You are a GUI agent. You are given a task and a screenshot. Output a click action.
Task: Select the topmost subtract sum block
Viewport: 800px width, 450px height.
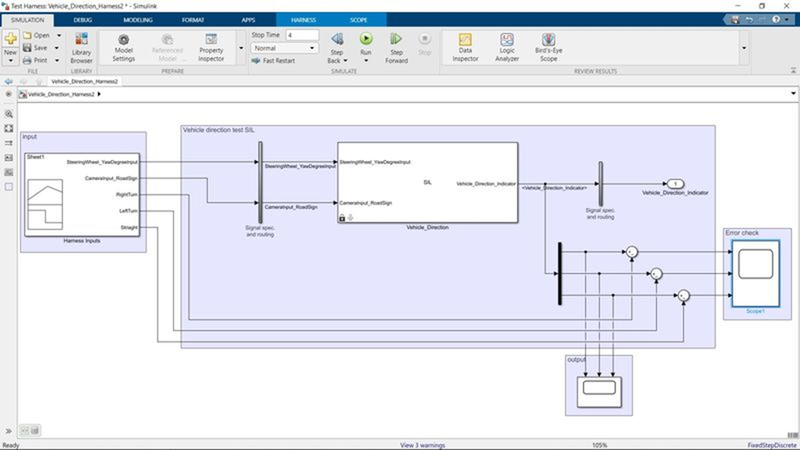click(632, 252)
